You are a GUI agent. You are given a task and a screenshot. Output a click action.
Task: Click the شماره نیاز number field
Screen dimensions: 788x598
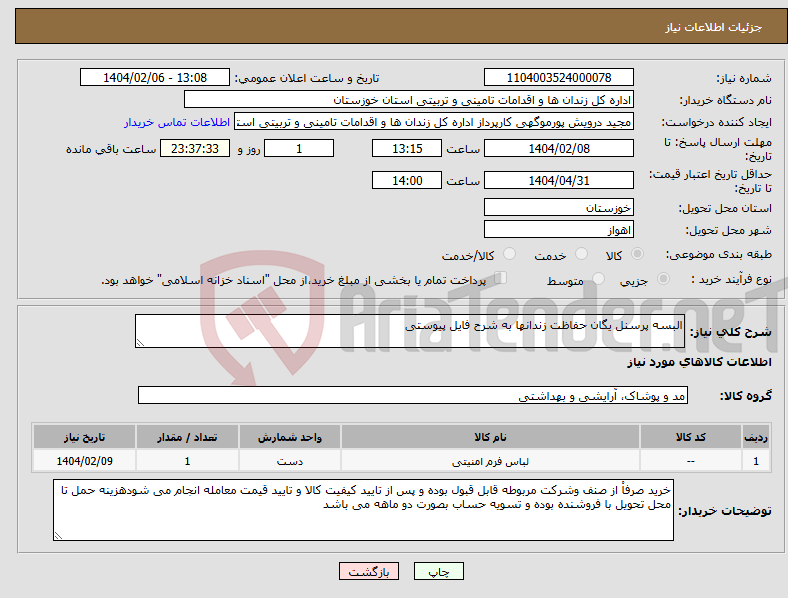pyautogui.click(x=558, y=77)
